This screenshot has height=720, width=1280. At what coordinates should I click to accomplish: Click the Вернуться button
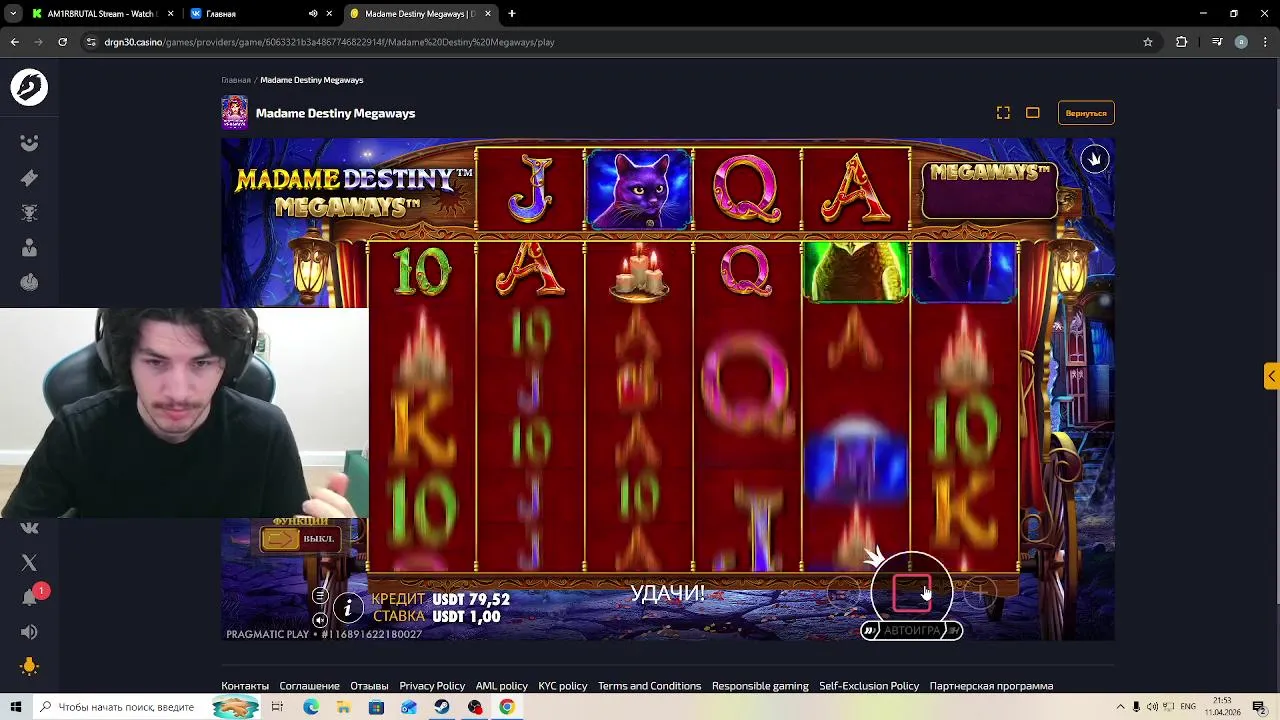coord(1086,113)
